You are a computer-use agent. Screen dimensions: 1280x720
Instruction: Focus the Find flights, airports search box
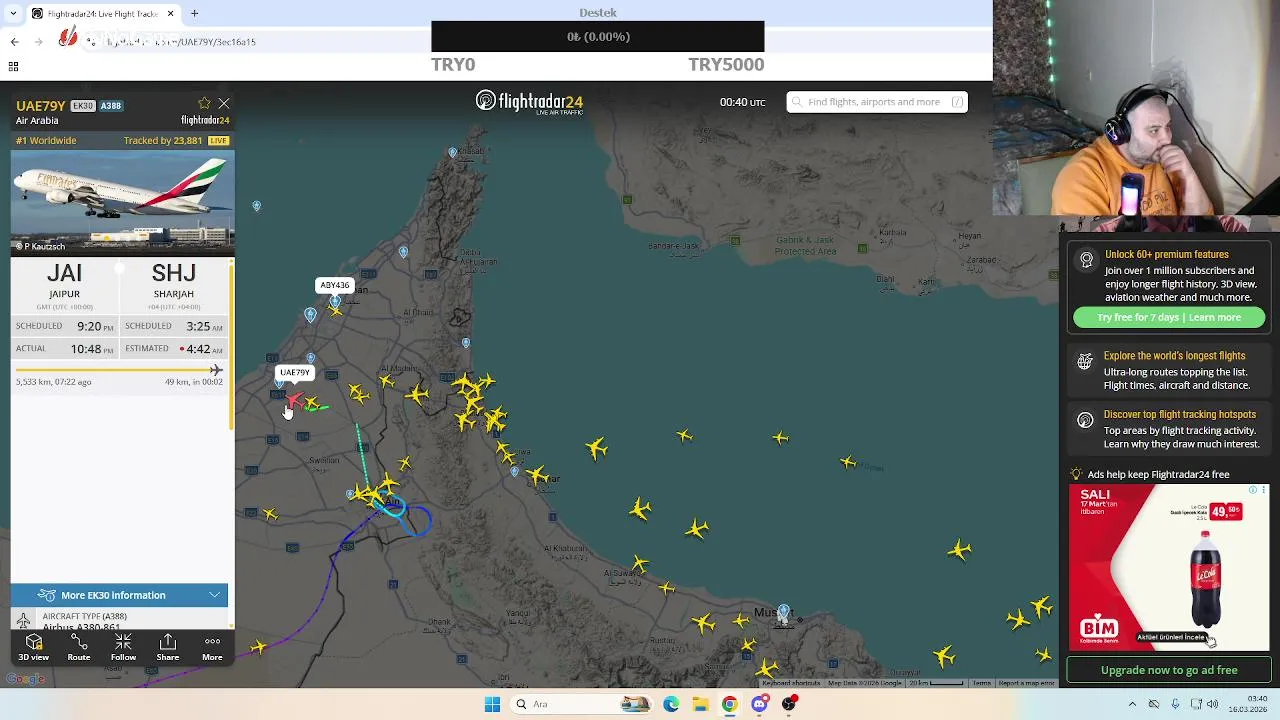click(877, 102)
